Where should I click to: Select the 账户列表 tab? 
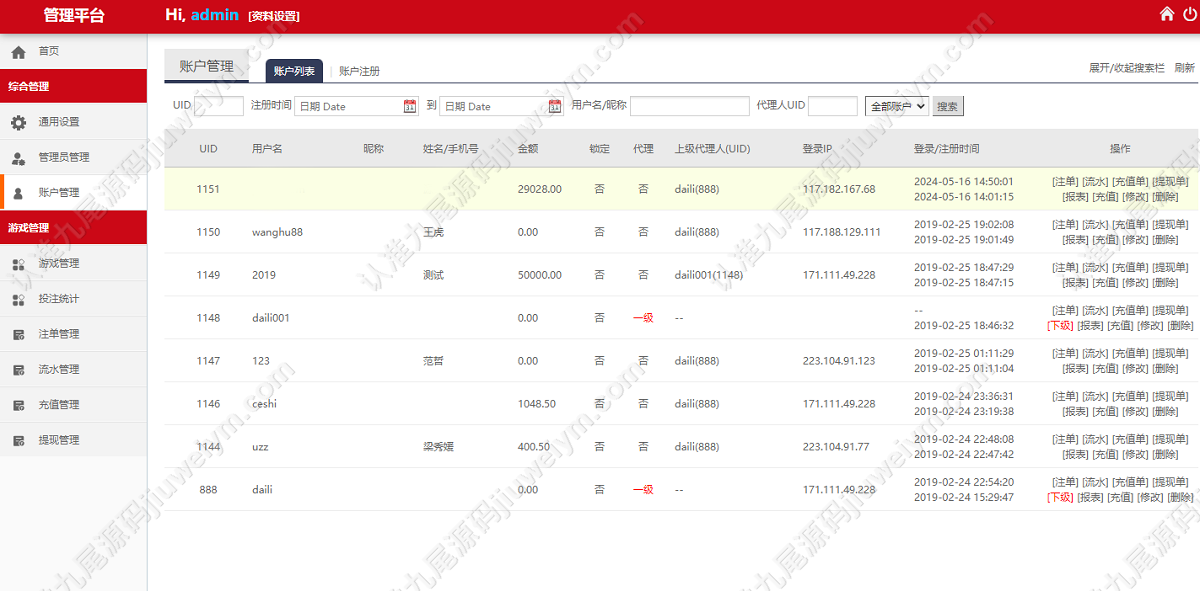pos(294,71)
